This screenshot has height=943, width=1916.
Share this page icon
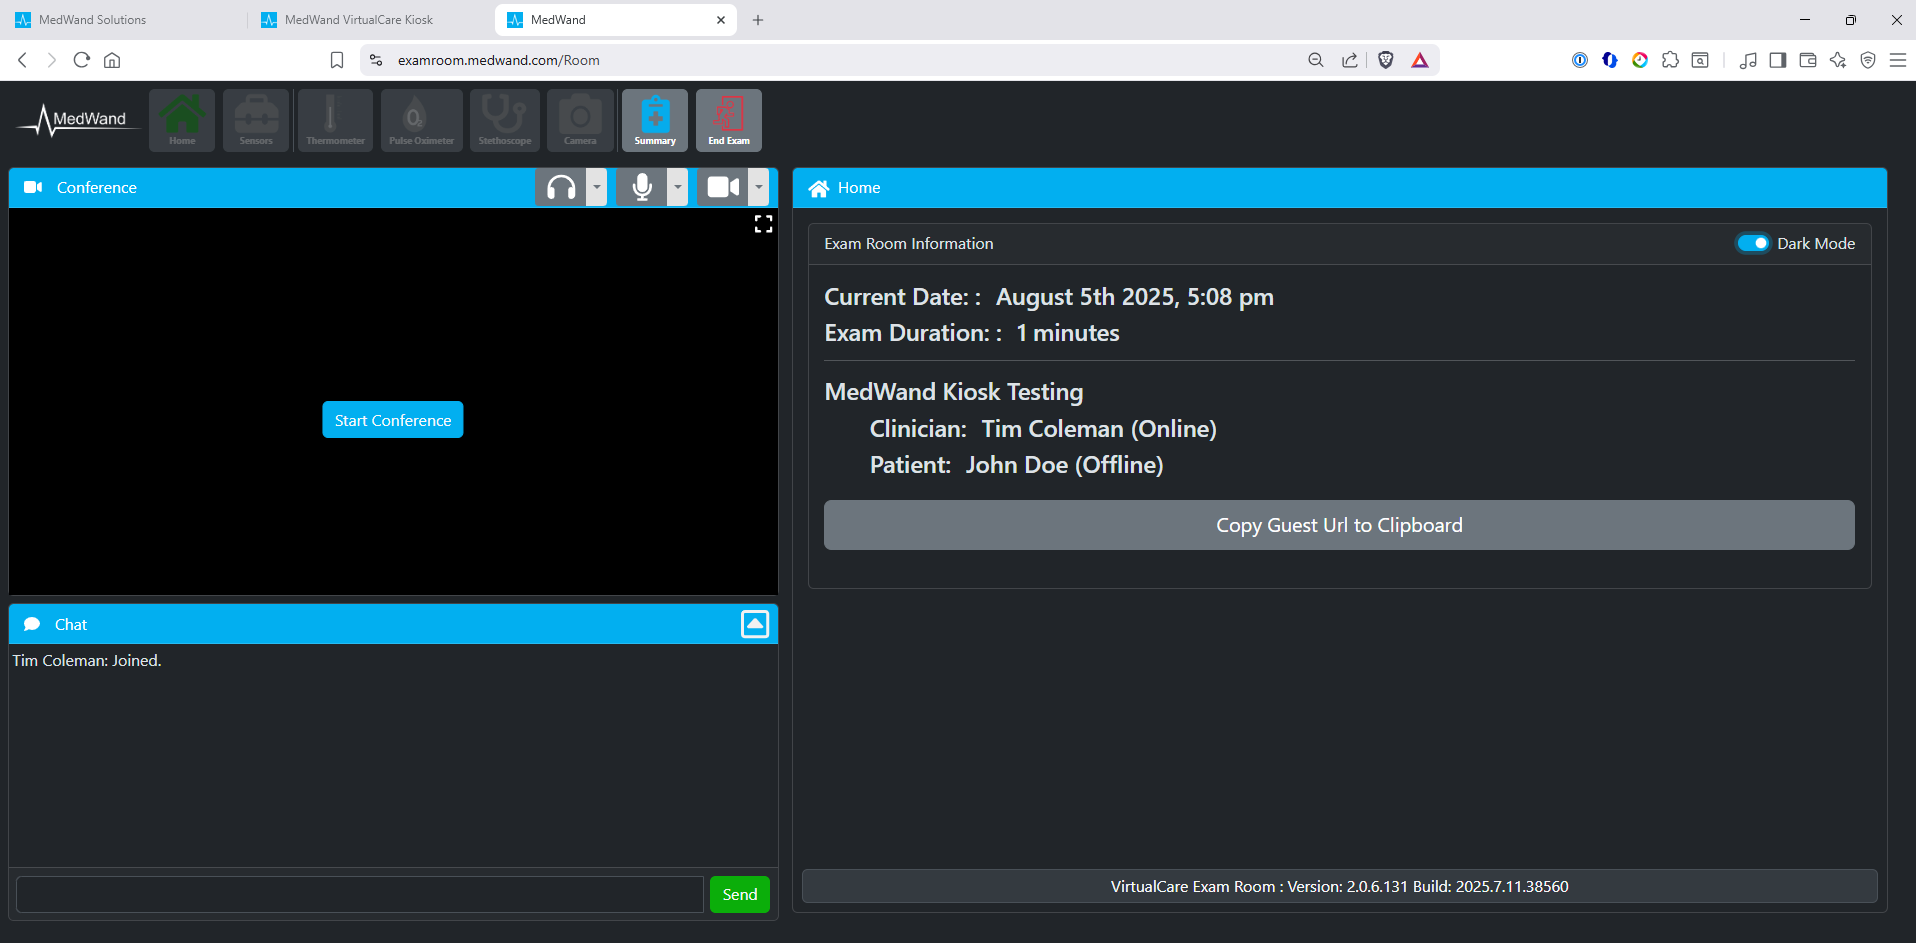coord(1350,60)
